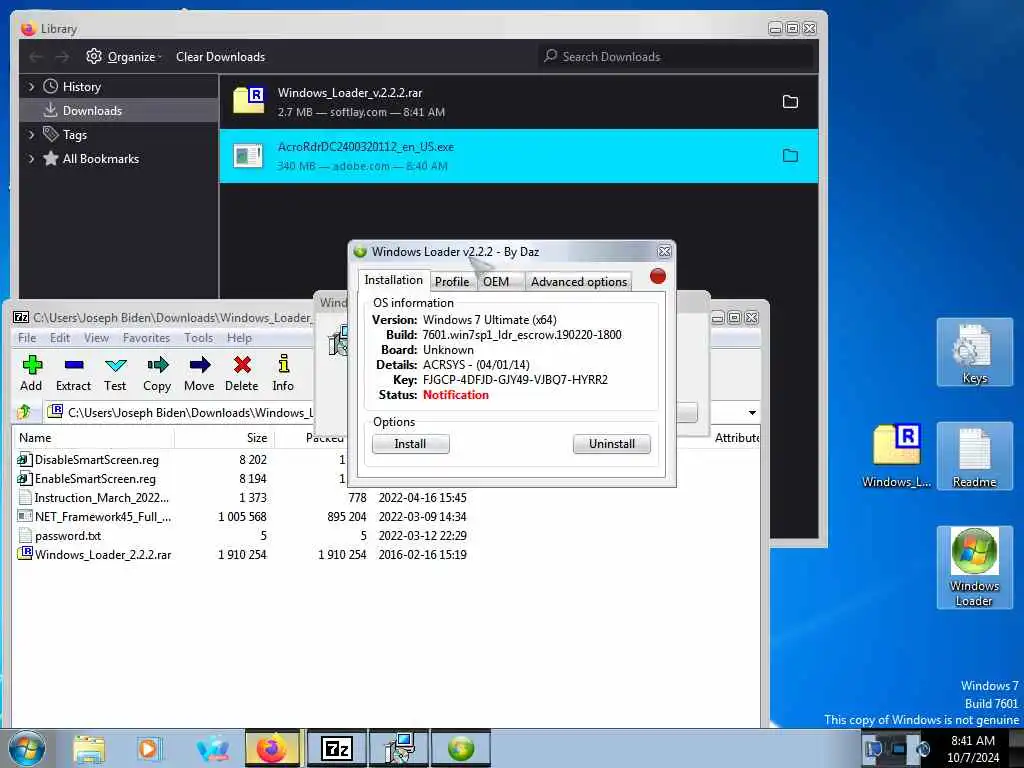Select the Windows Loader desktop shortcut
The width and height of the screenshot is (1024, 768).
974,568
